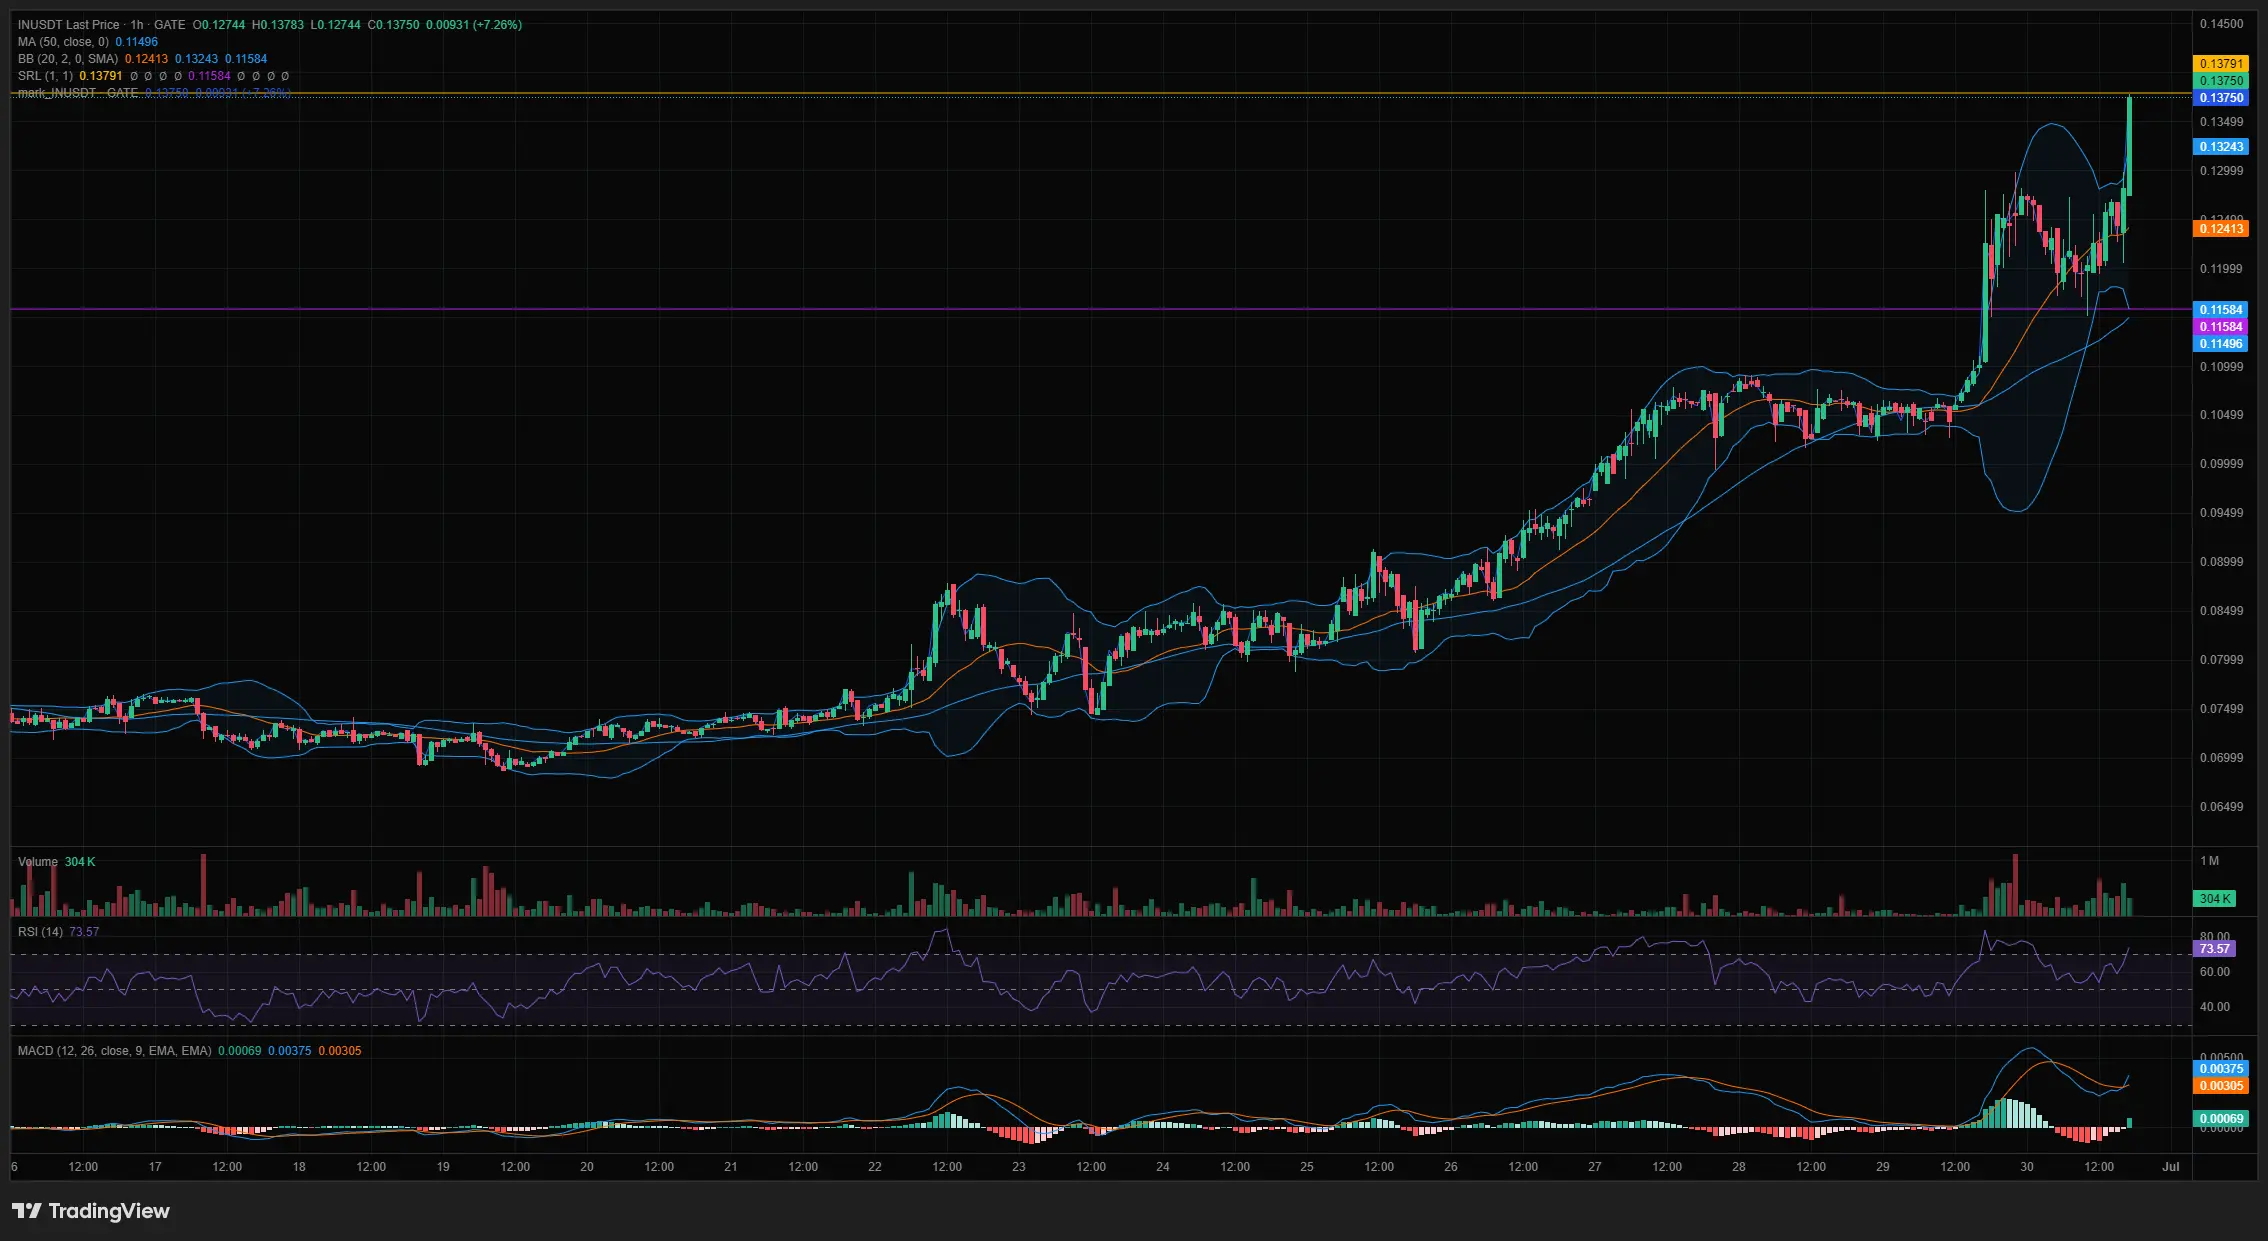This screenshot has height=1241, width=2268.
Task: Click the green 0.00069 histogram axis label
Action: (x=2221, y=1119)
